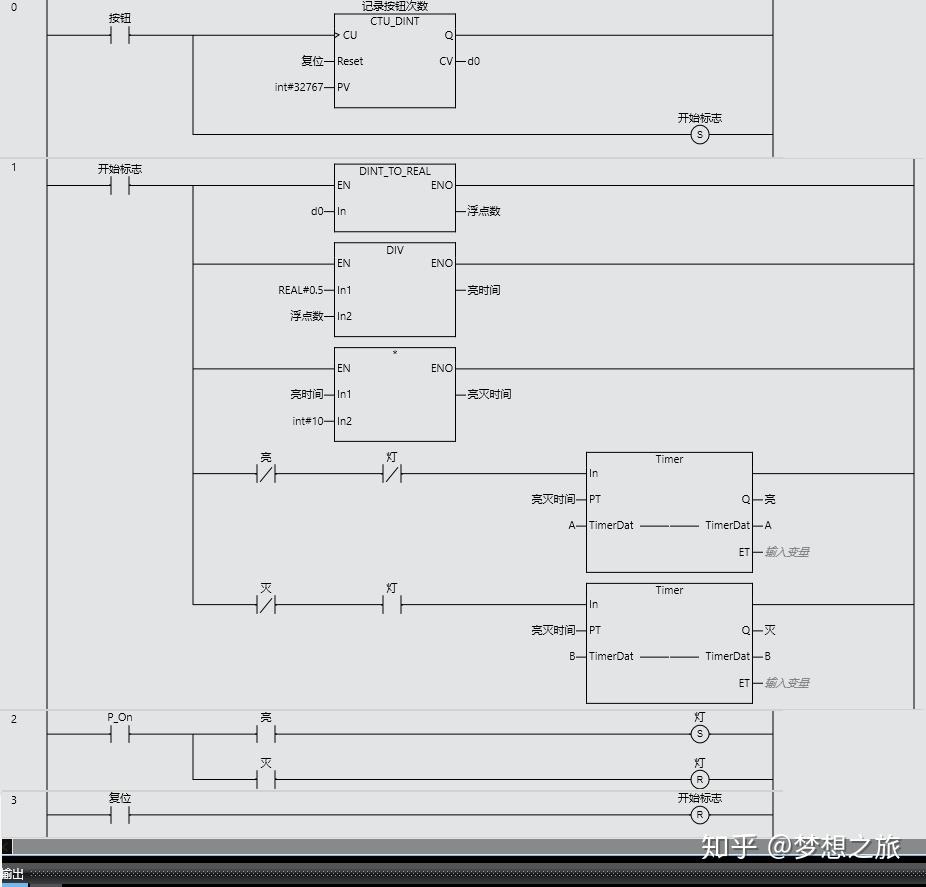Select the DIV function block

coord(394,289)
